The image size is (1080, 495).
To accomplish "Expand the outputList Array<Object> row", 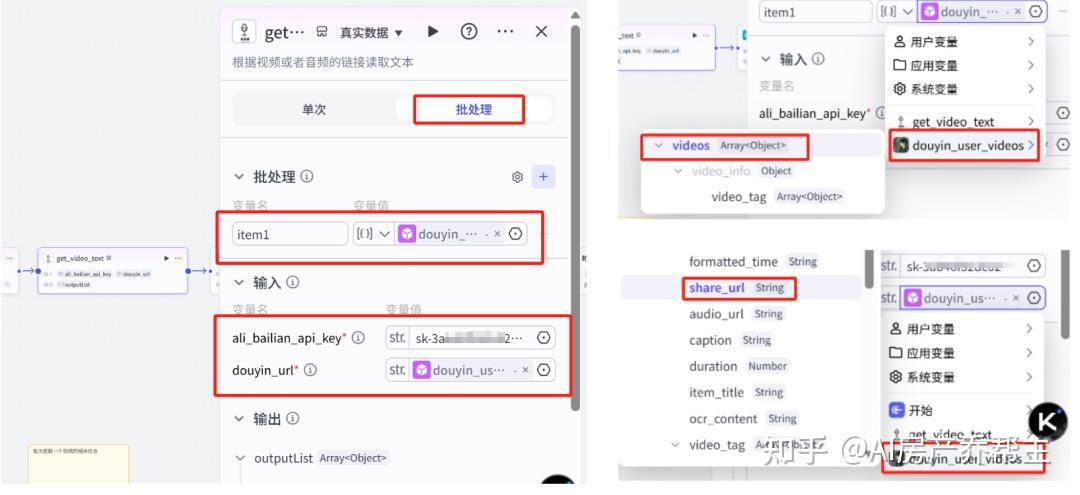I will [241, 458].
